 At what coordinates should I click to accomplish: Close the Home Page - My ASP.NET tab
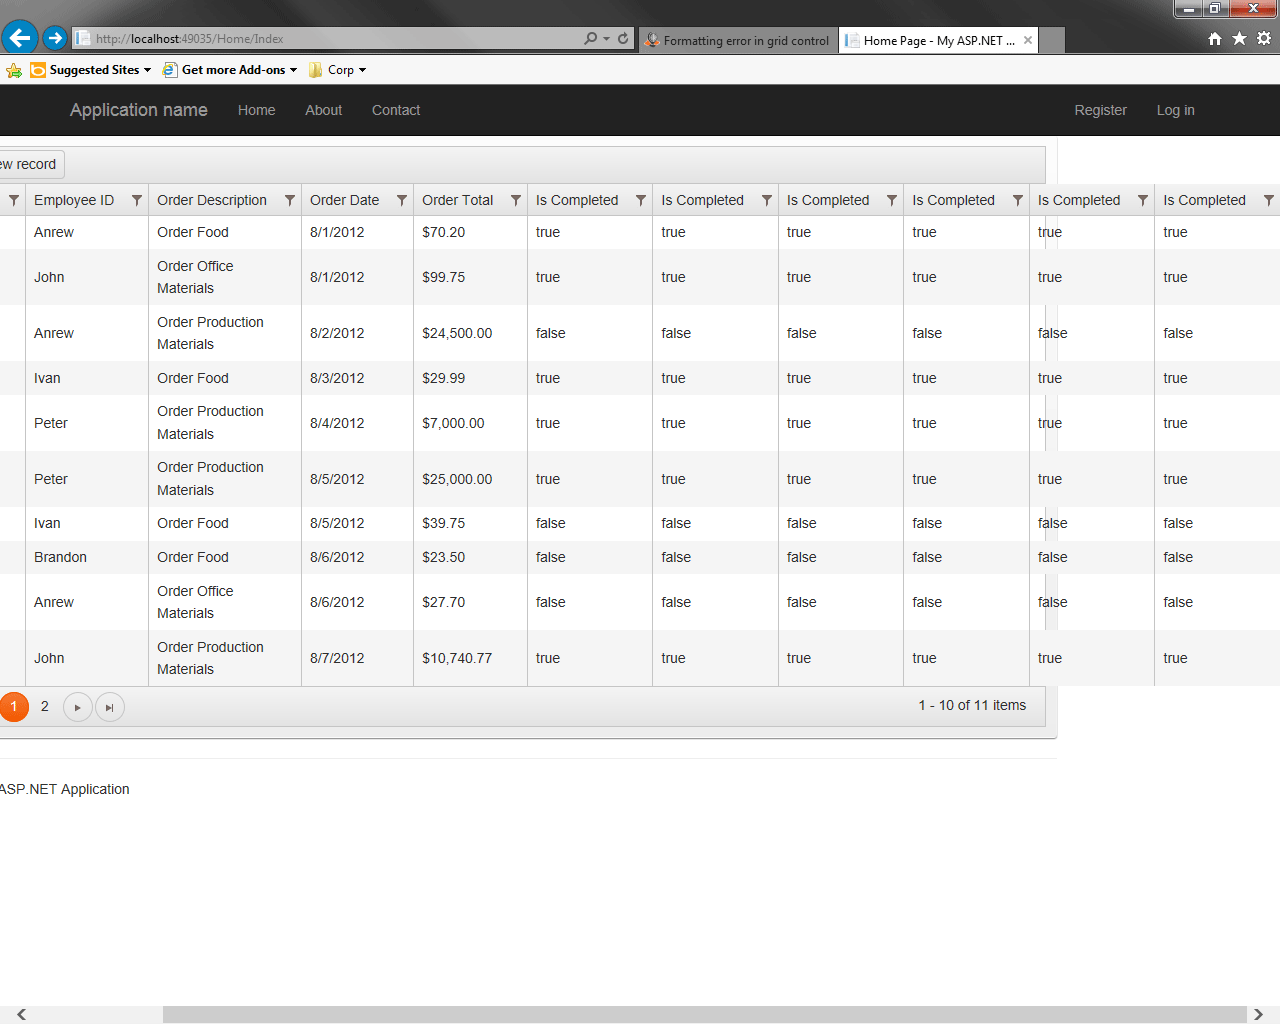(x=1027, y=40)
